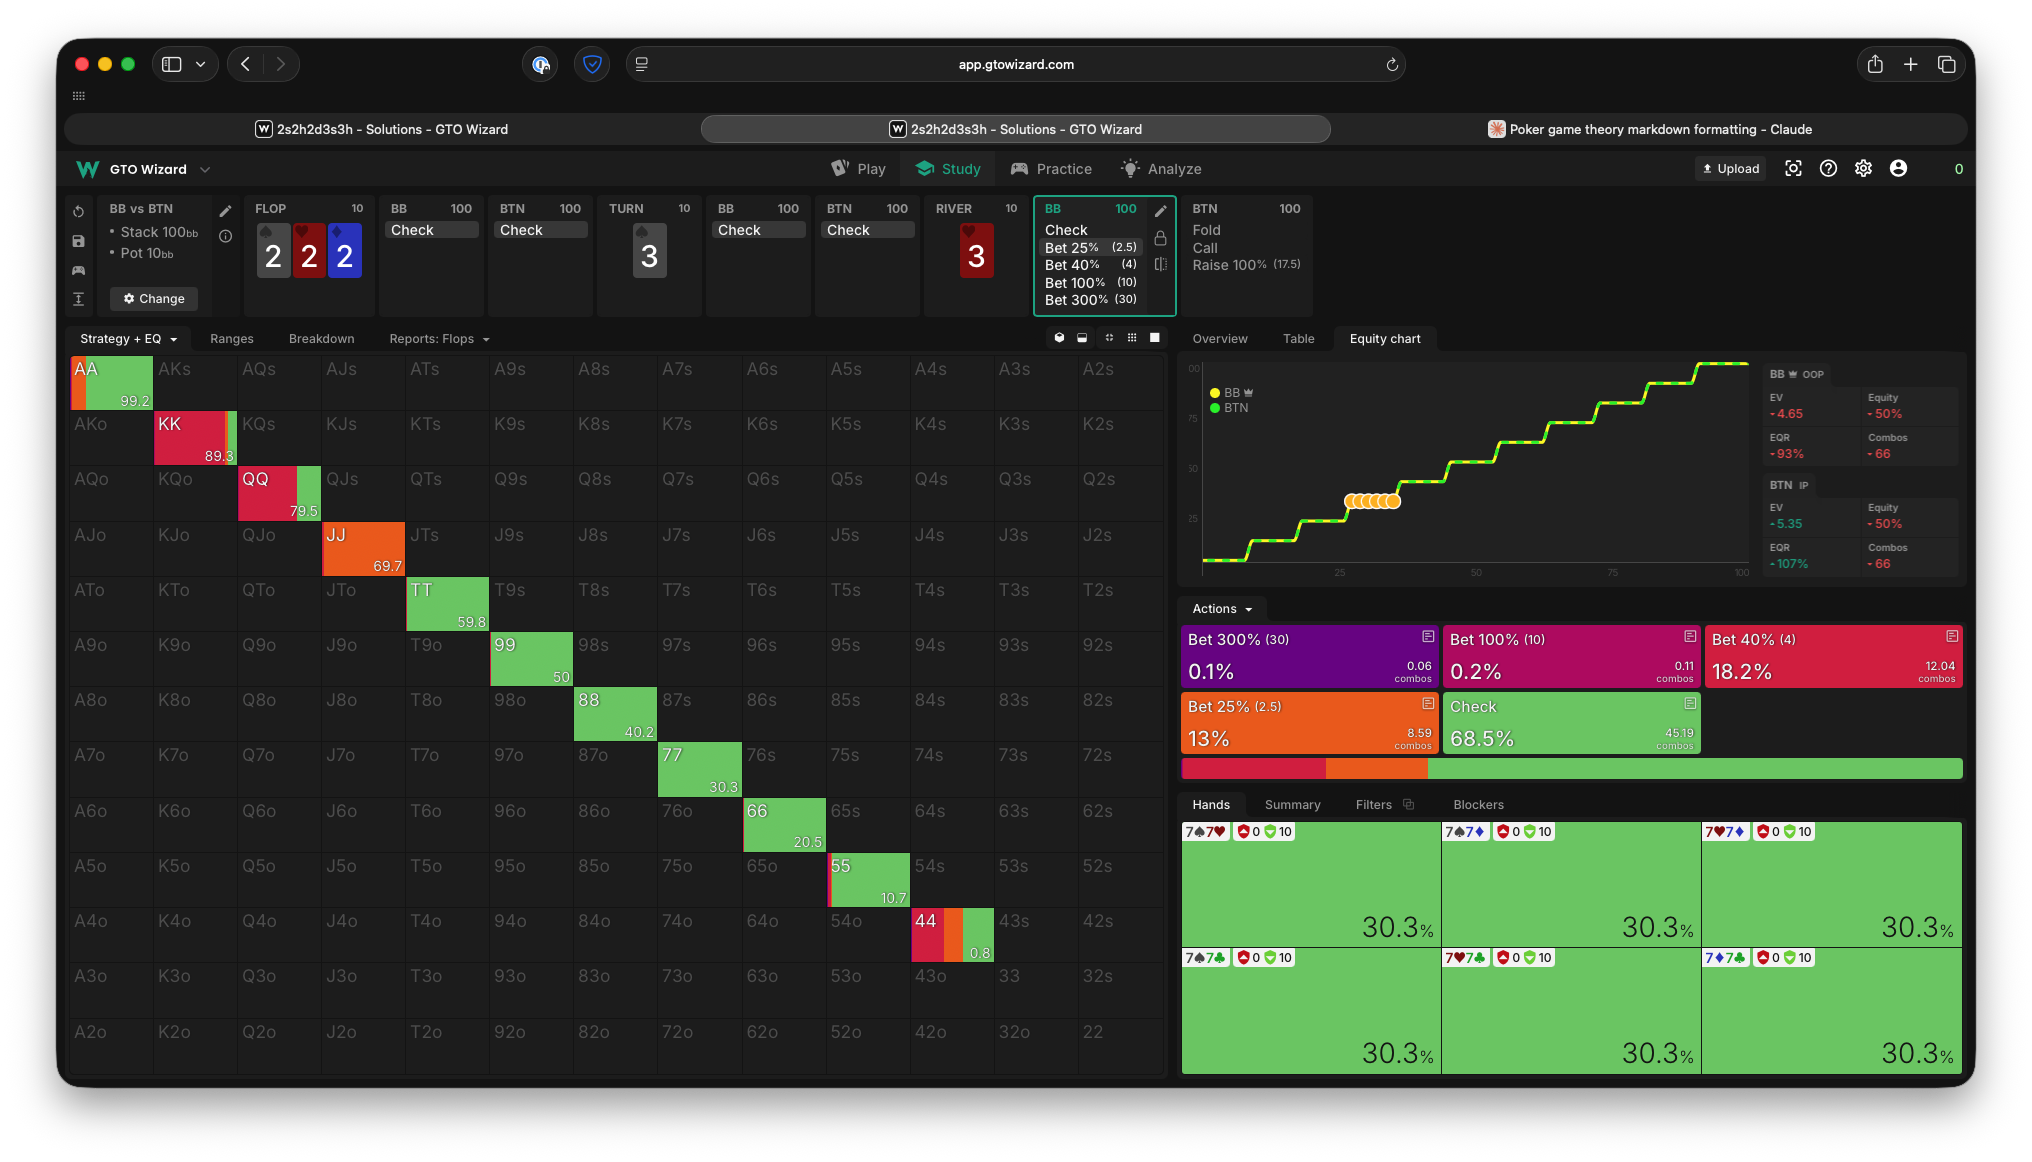Click the Upload button
This screenshot has height=1162, width=2032.
click(1731, 169)
